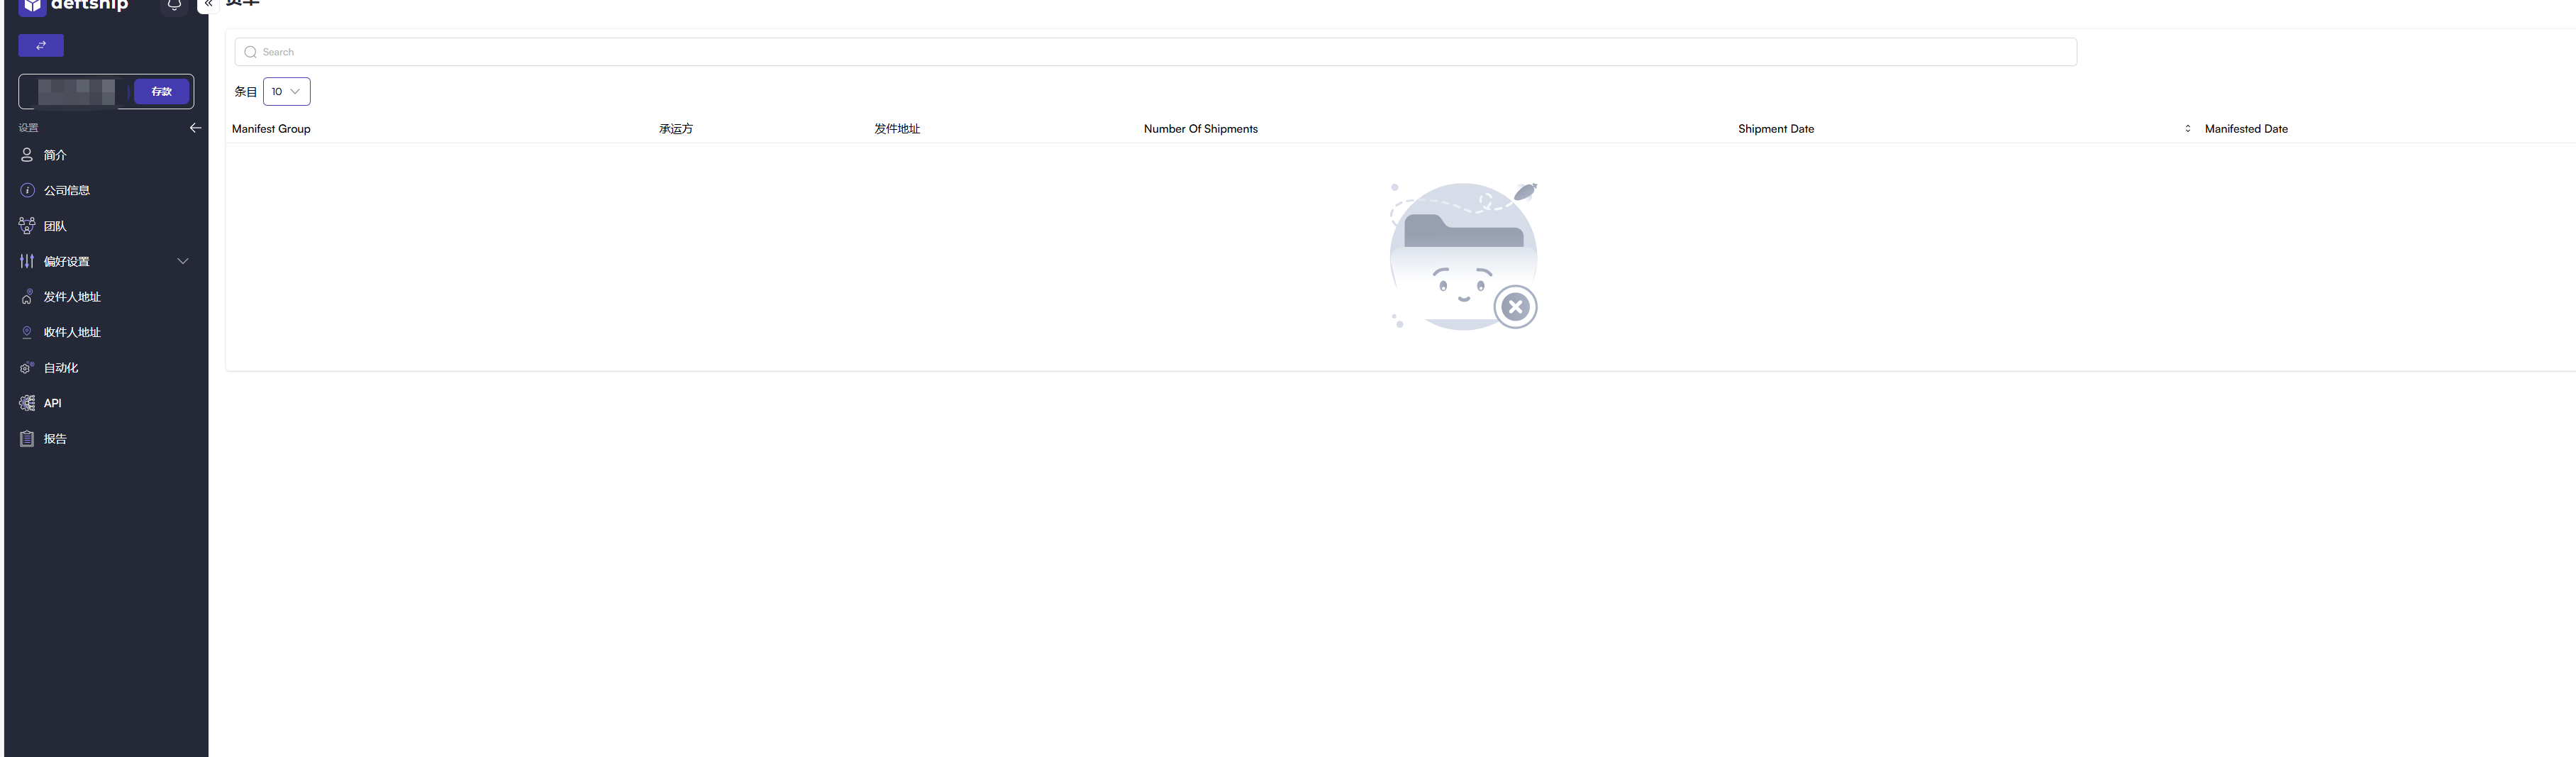Viewport: 2576px width, 757px height.
Task: Click the Search input field
Action: pos(1155,52)
